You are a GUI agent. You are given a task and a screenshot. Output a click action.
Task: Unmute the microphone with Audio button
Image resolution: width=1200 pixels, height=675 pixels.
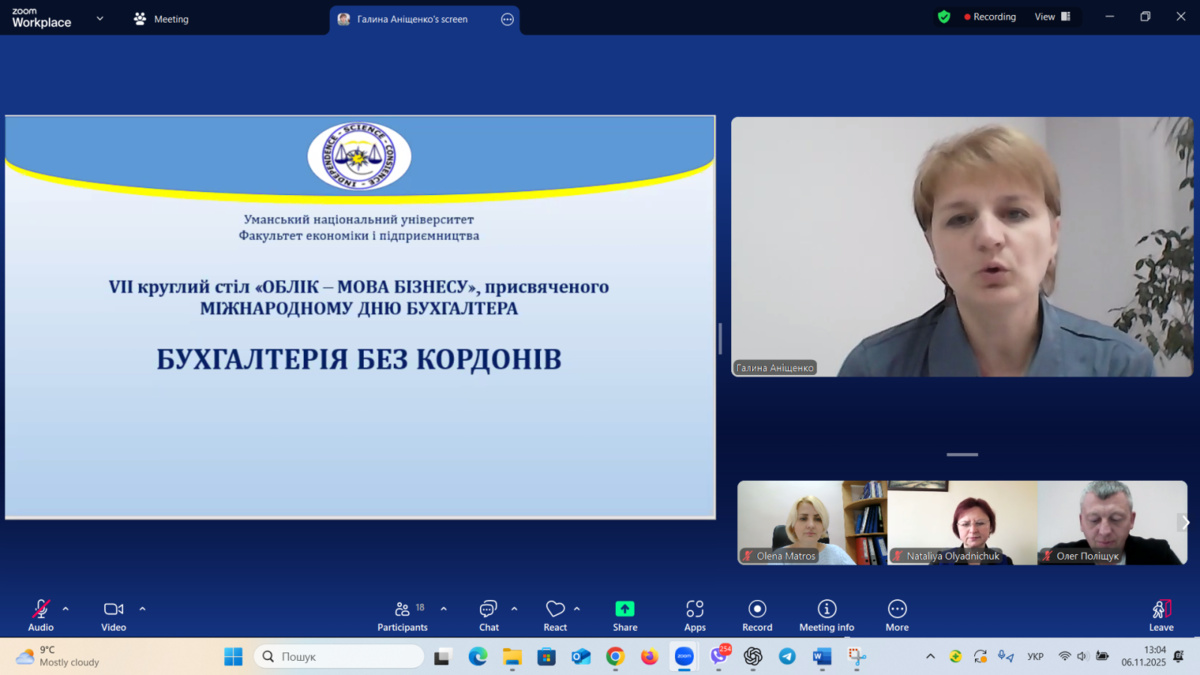[x=41, y=615]
